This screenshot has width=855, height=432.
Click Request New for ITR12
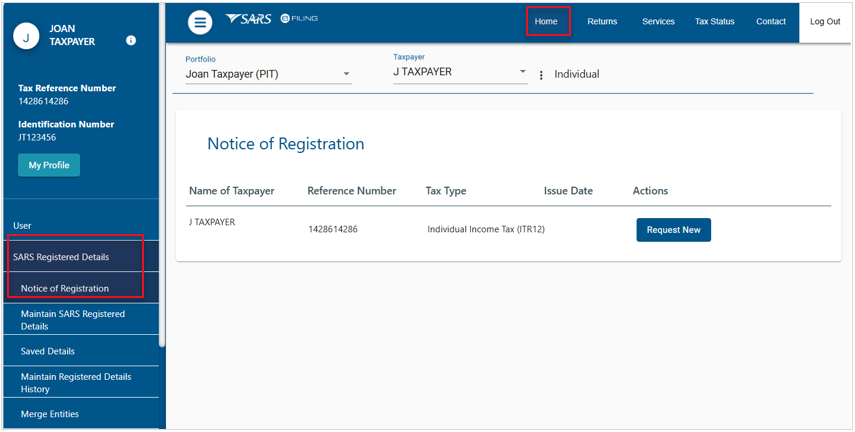tap(673, 230)
